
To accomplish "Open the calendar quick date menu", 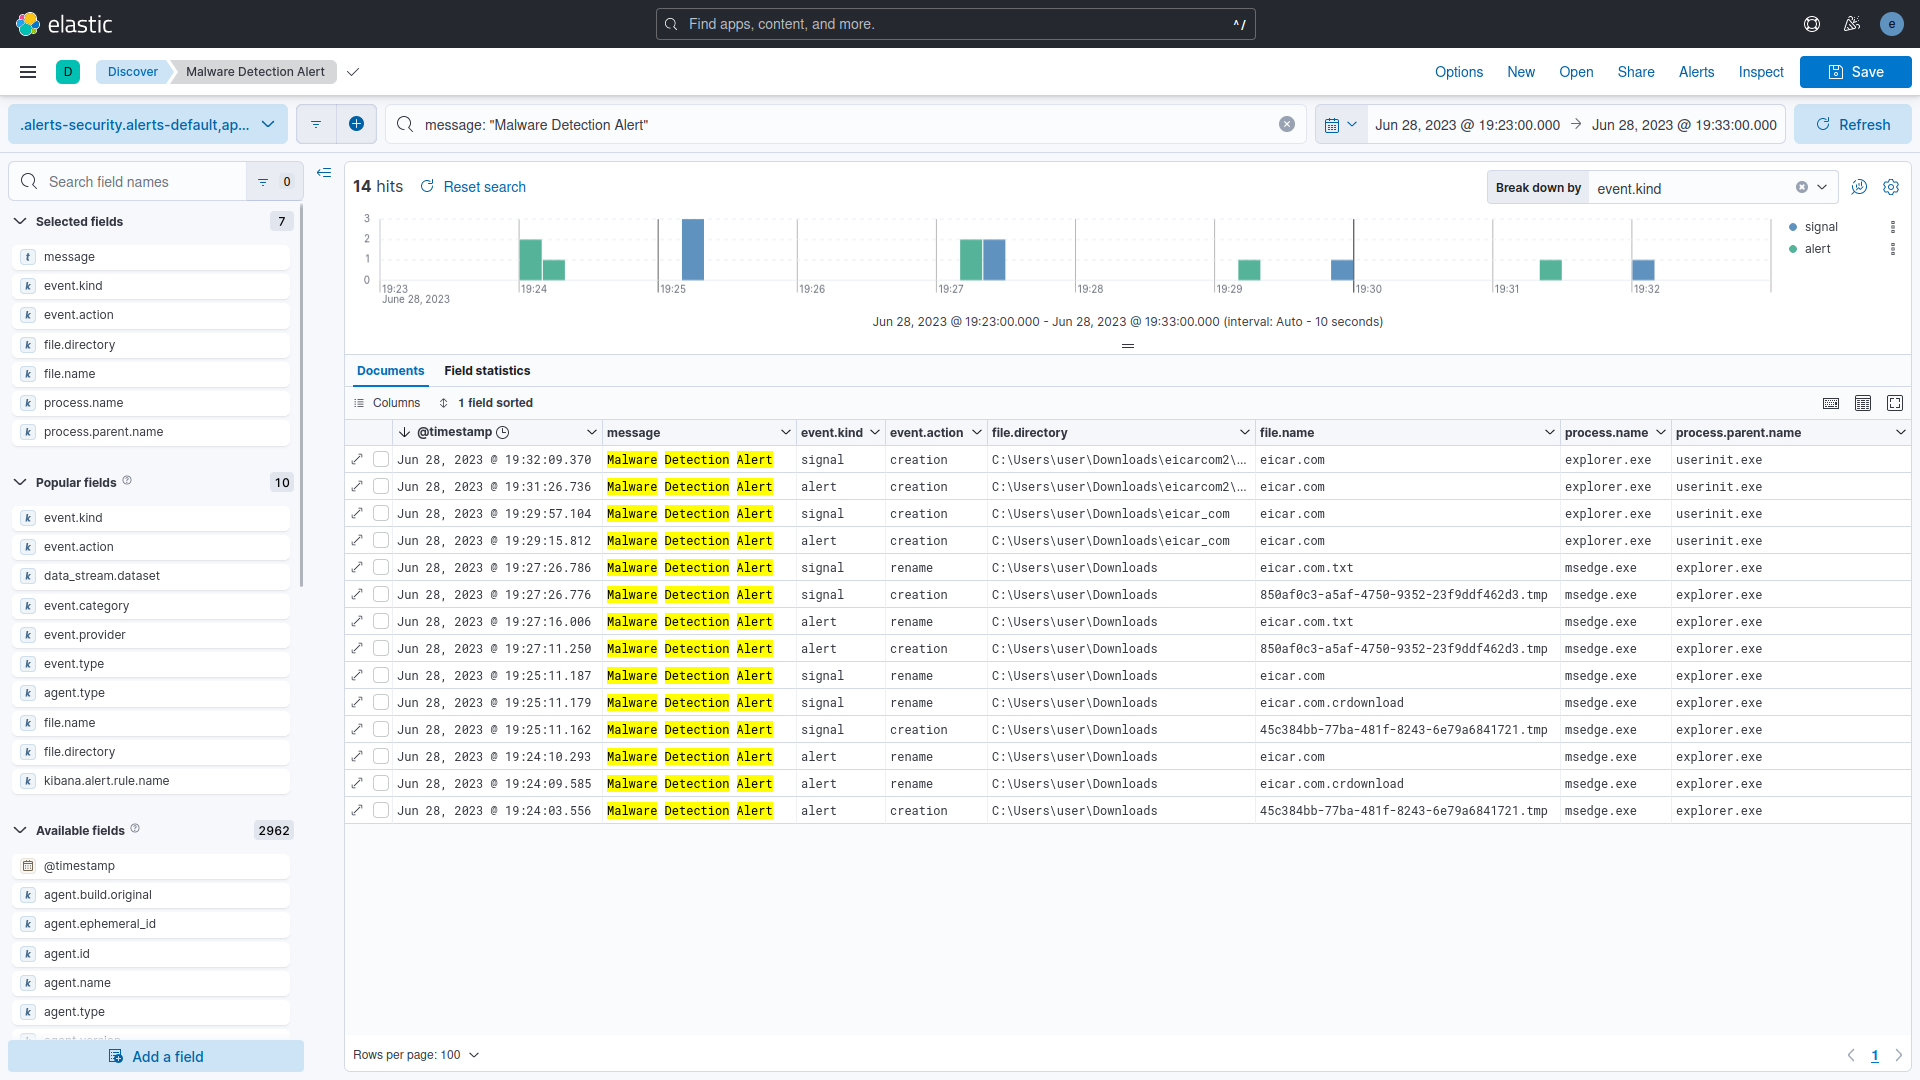I will coord(1340,125).
